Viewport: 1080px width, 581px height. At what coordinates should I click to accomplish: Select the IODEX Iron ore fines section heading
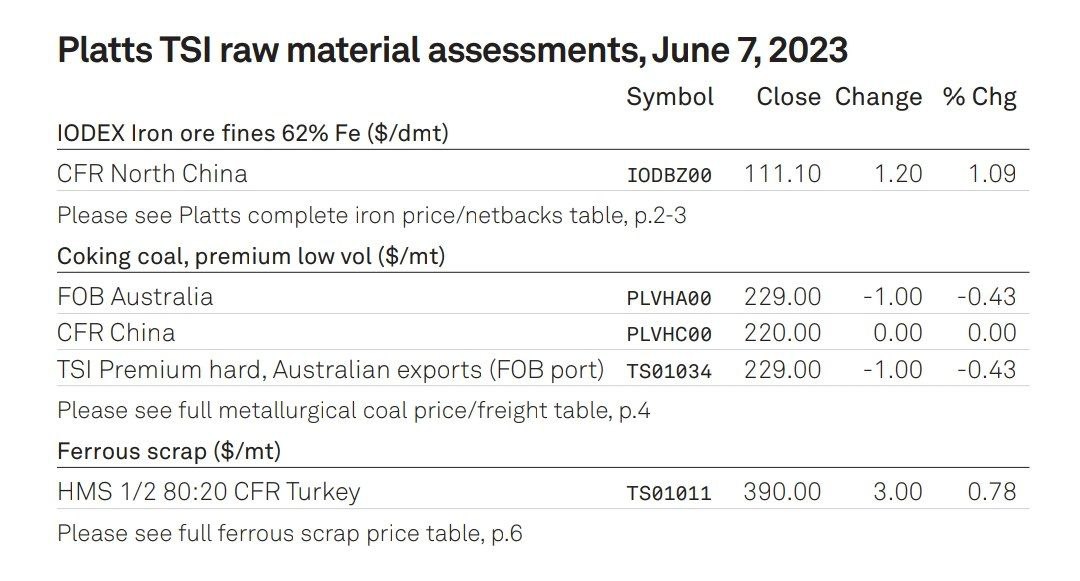tap(253, 133)
